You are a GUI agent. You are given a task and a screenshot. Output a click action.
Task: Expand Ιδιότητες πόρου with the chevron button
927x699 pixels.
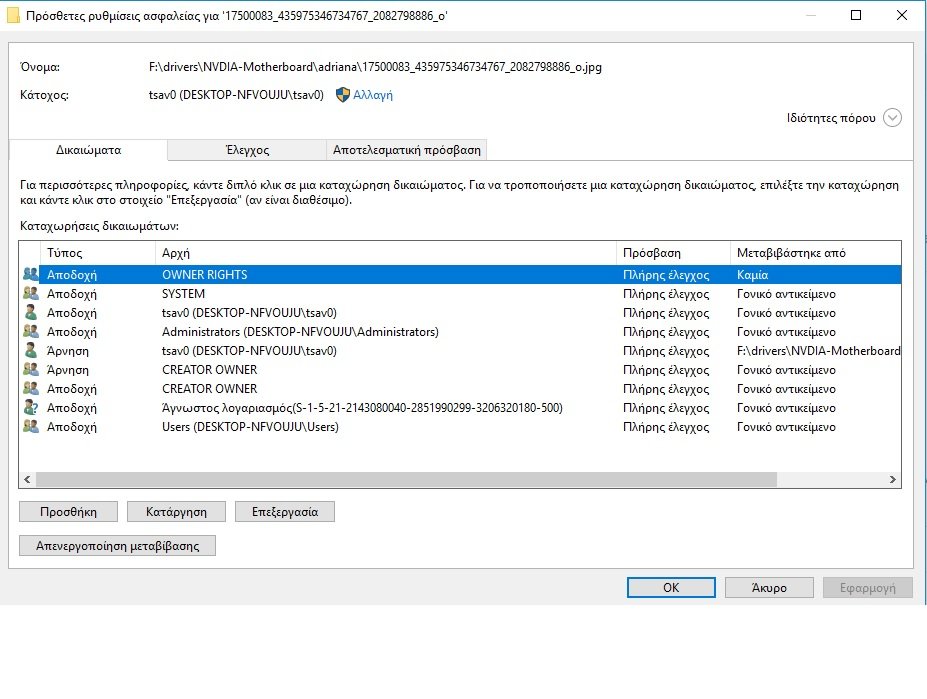click(892, 118)
